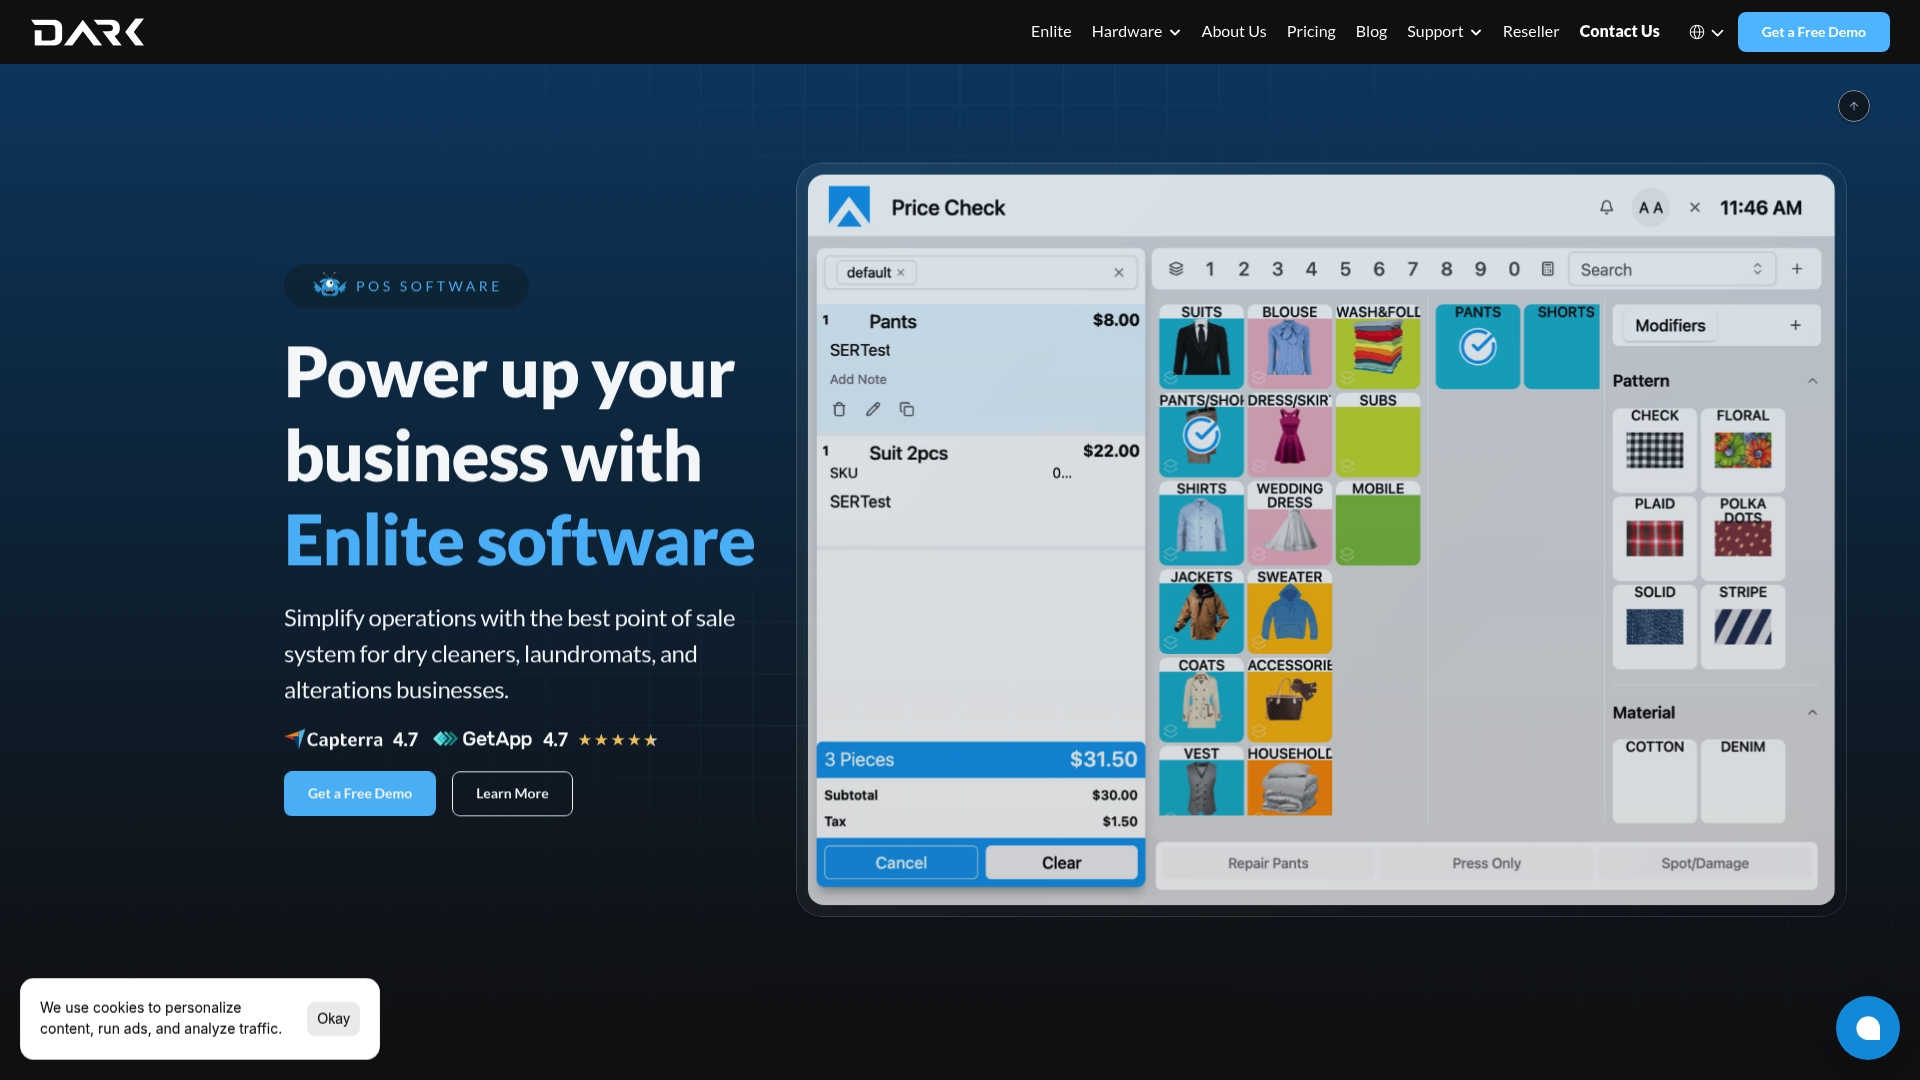The width and height of the screenshot is (1920, 1080).
Task: Click the DARK logo in header
Action: click(88, 32)
